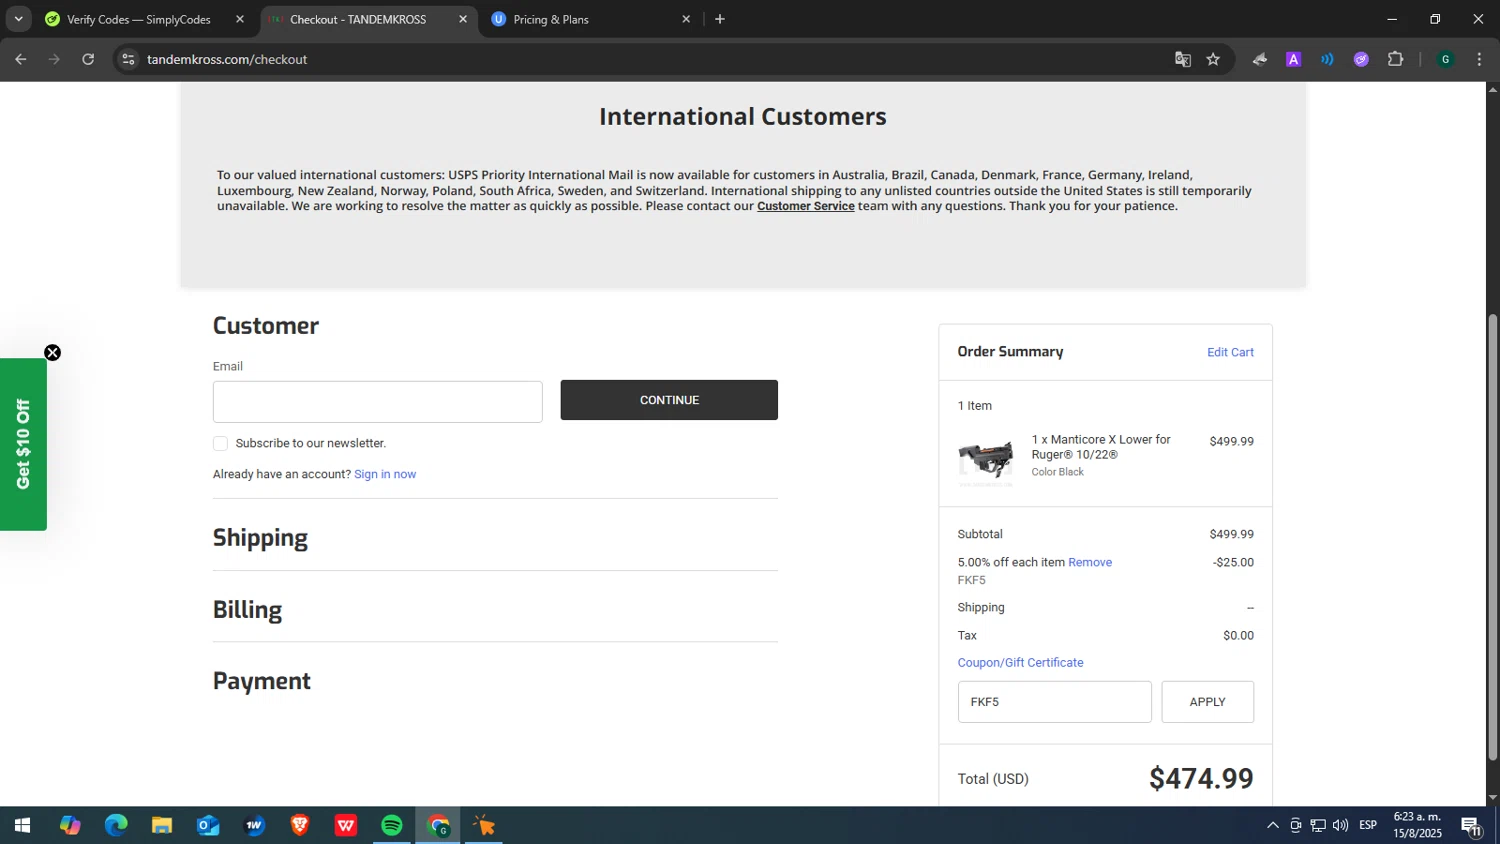Open Chrome from taskbar
The image size is (1500, 844).
[438, 825]
